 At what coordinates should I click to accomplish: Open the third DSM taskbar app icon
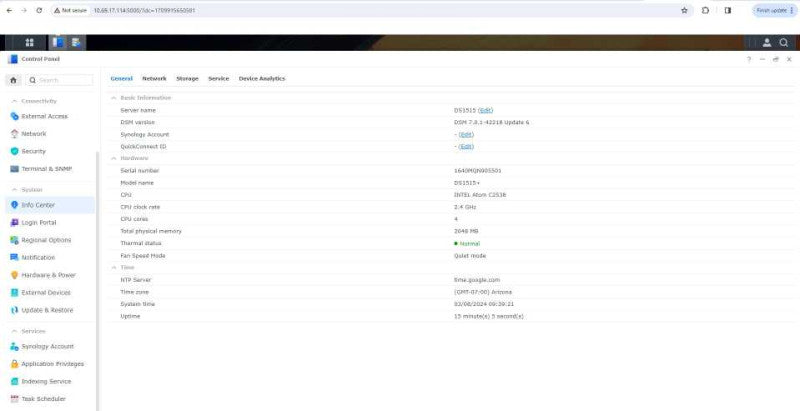[76, 43]
